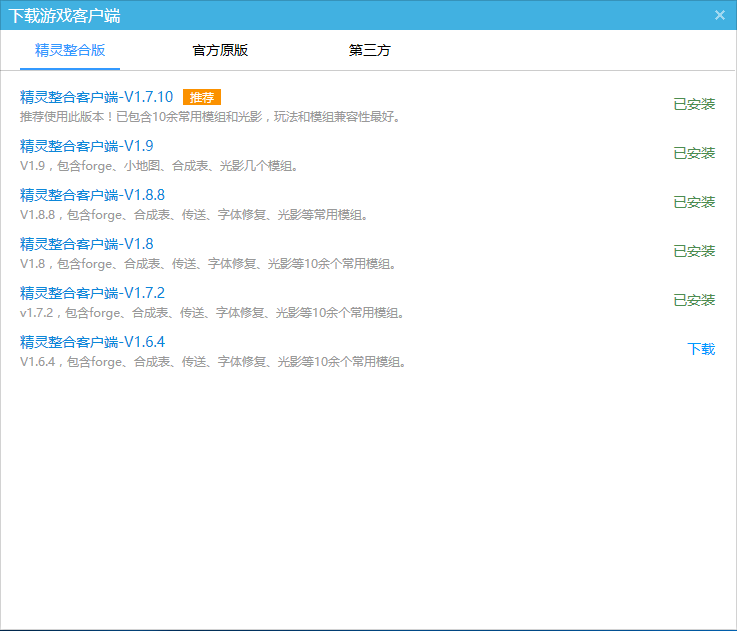
Task: Click the orange 推荐 badge
Action: coord(202,97)
